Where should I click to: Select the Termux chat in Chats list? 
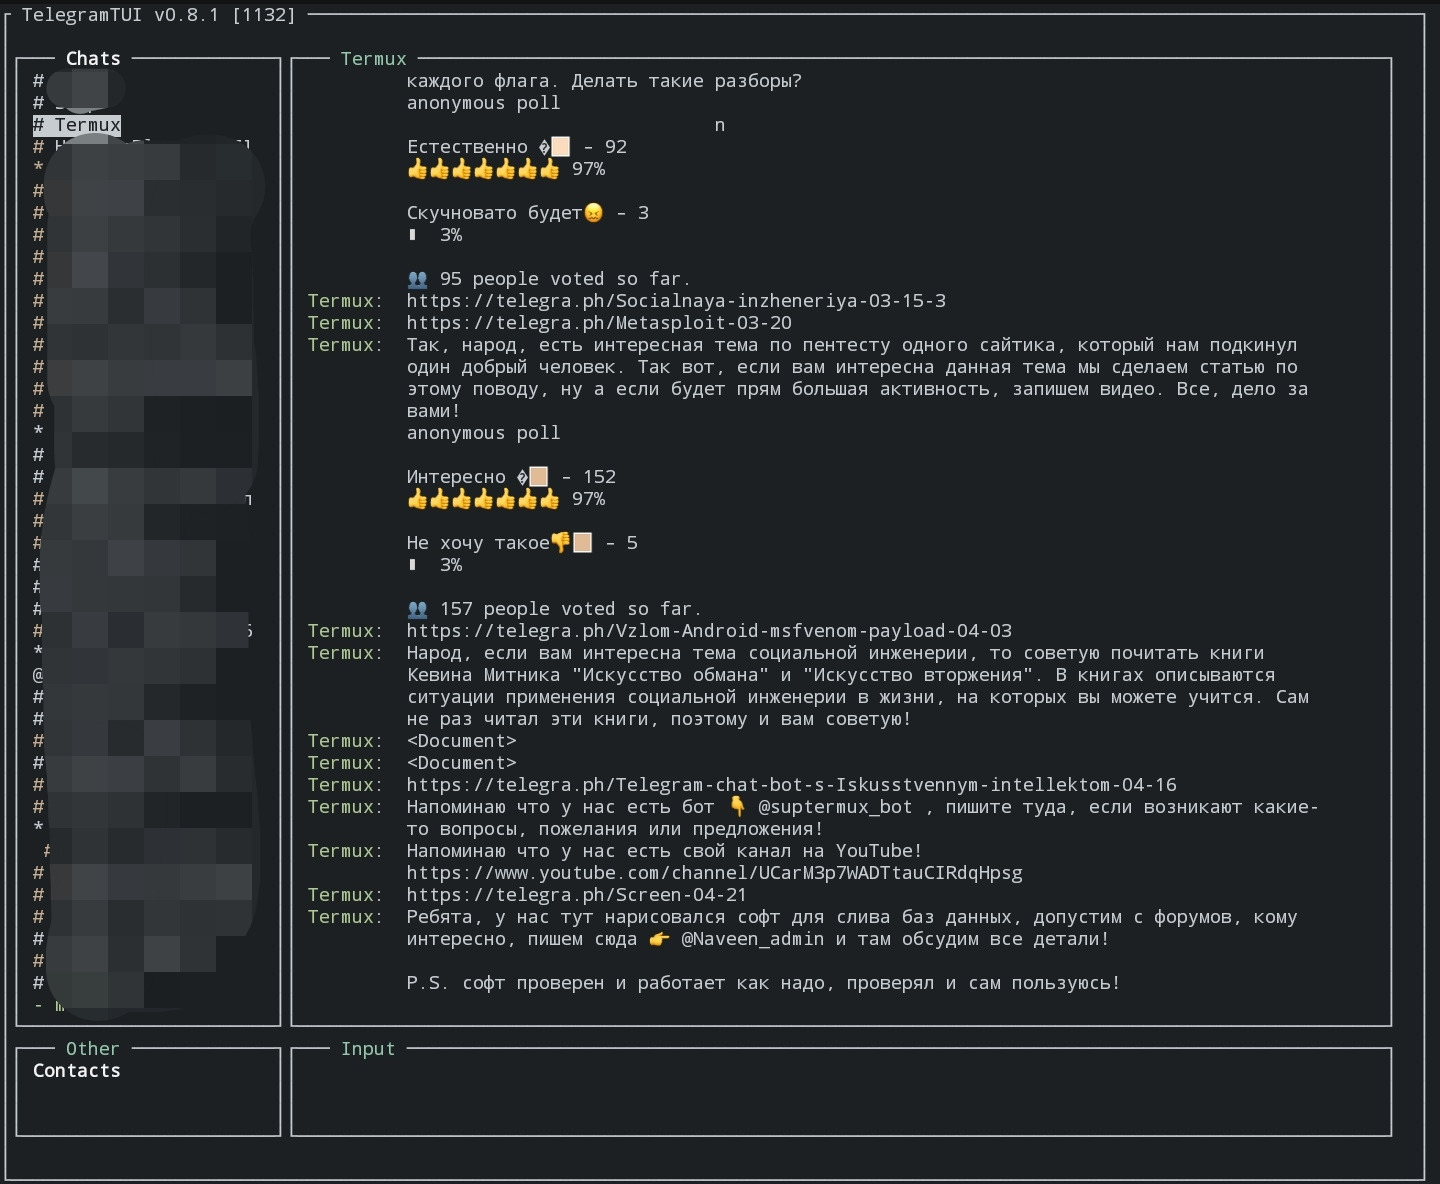(x=77, y=125)
